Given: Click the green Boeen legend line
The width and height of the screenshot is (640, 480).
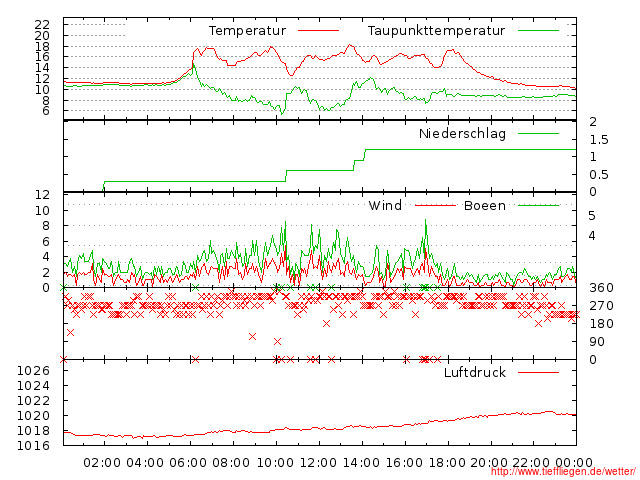Looking at the screenshot, I should click(x=538, y=205).
